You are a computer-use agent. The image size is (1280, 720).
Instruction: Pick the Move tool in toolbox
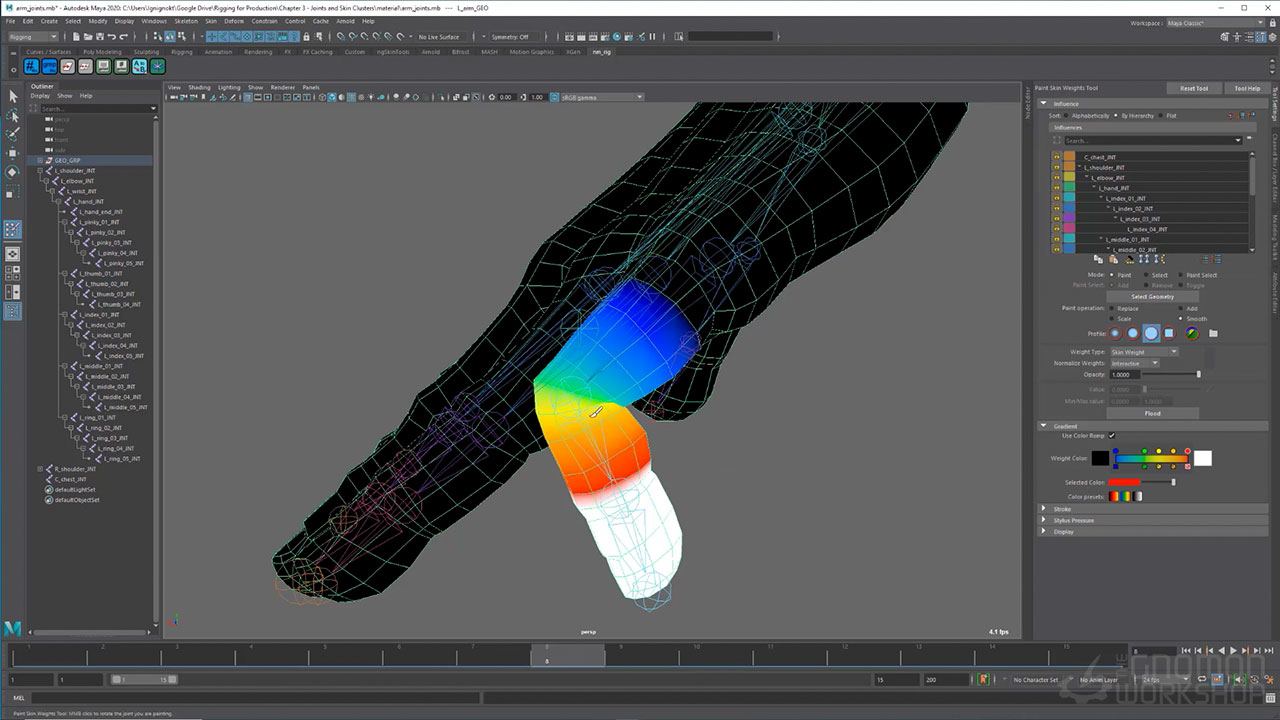tap(13, 153)
